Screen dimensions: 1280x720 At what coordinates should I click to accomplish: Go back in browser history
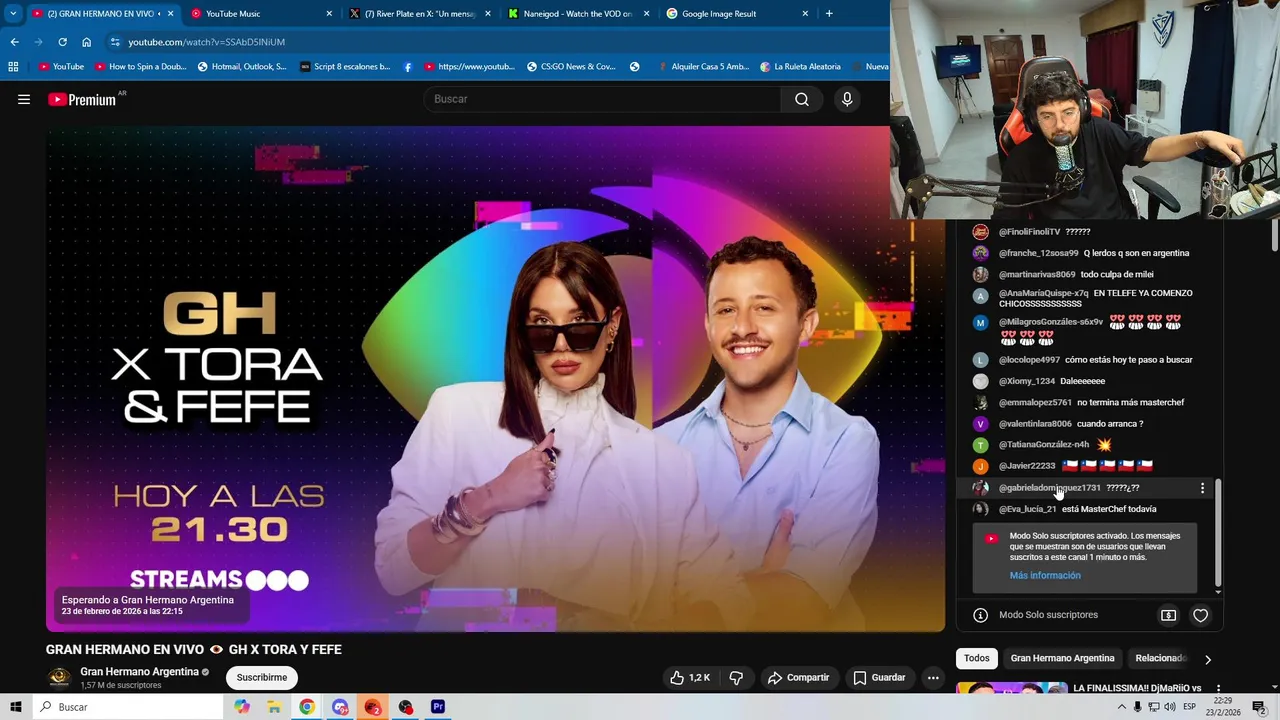click(x=14, y=42)
